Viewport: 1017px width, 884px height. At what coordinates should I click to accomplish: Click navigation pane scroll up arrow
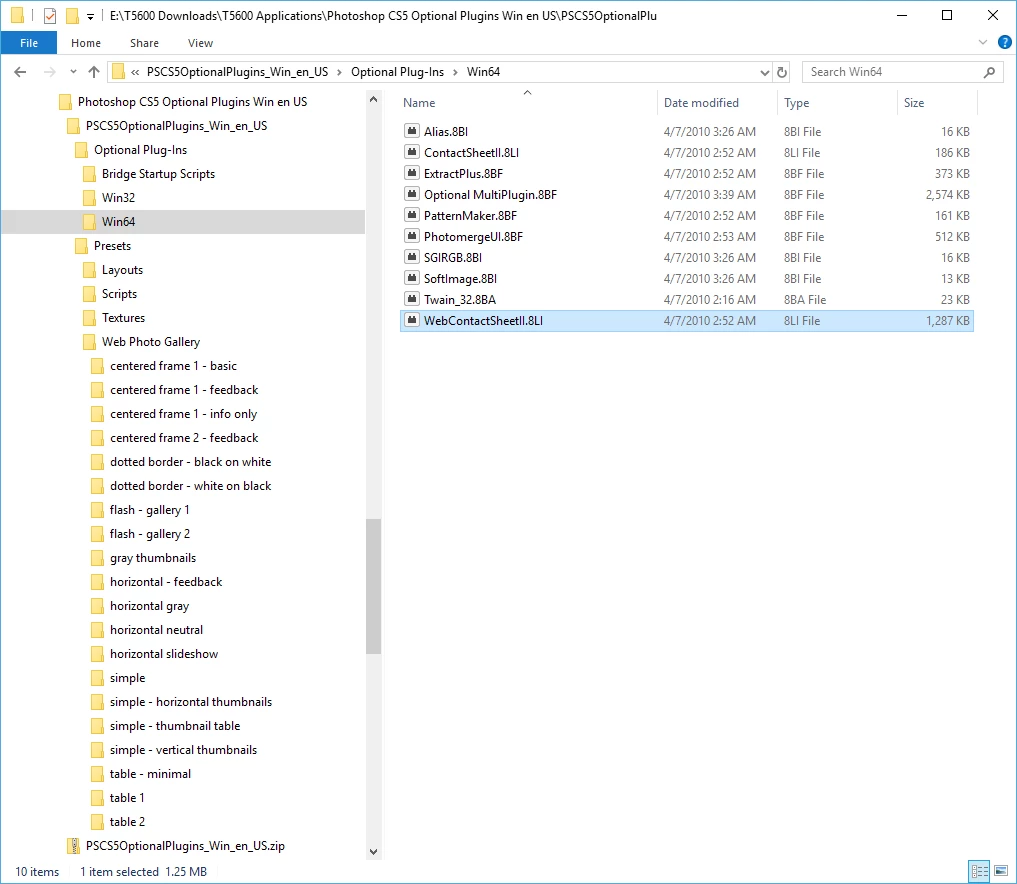[373, 100]
